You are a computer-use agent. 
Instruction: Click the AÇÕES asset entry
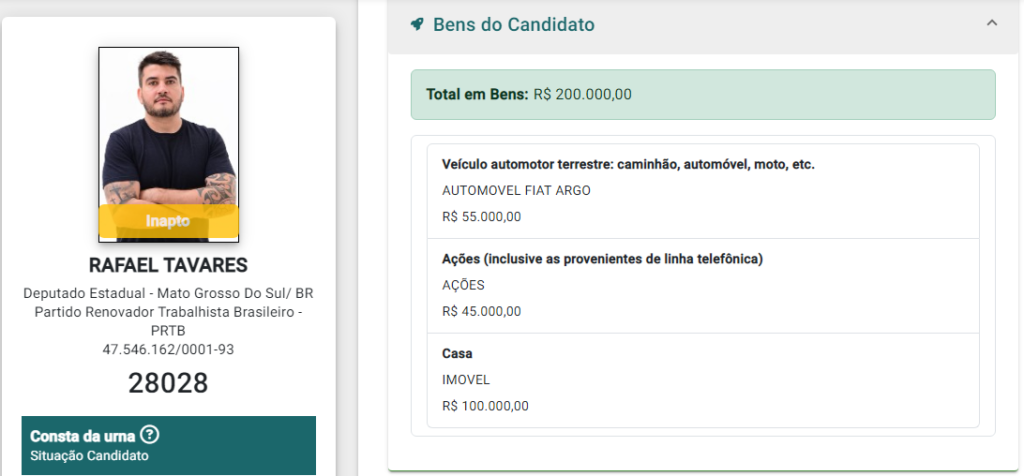point(703,286)
